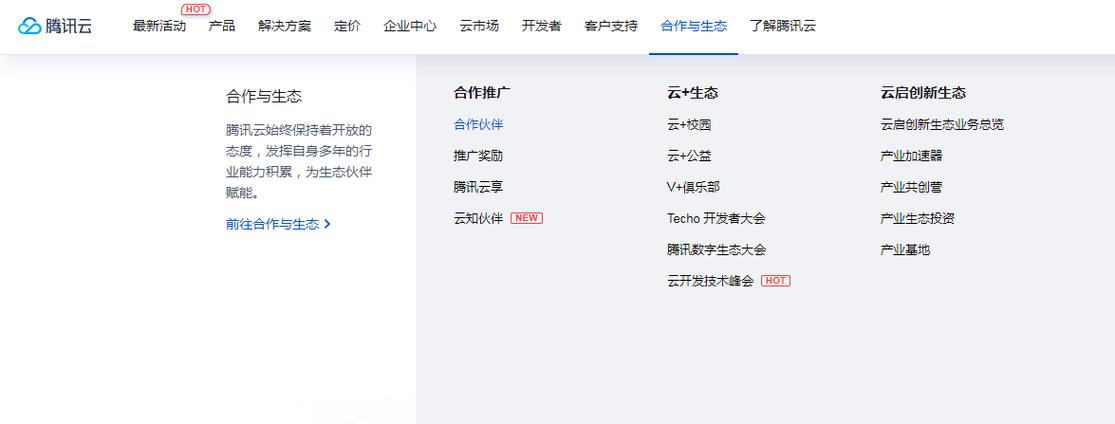The height and width of the screenshot is (424, 1115).
Task: Open the 云+校园 link
Action: click(x=689, y=124)
